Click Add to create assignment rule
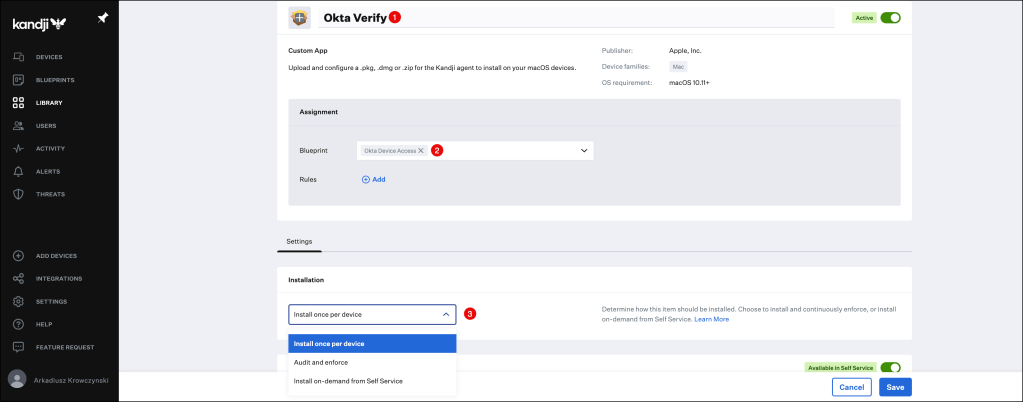The height and width of the screenshot is (402, 1023). pyautogui.click(x=373, y=179)
